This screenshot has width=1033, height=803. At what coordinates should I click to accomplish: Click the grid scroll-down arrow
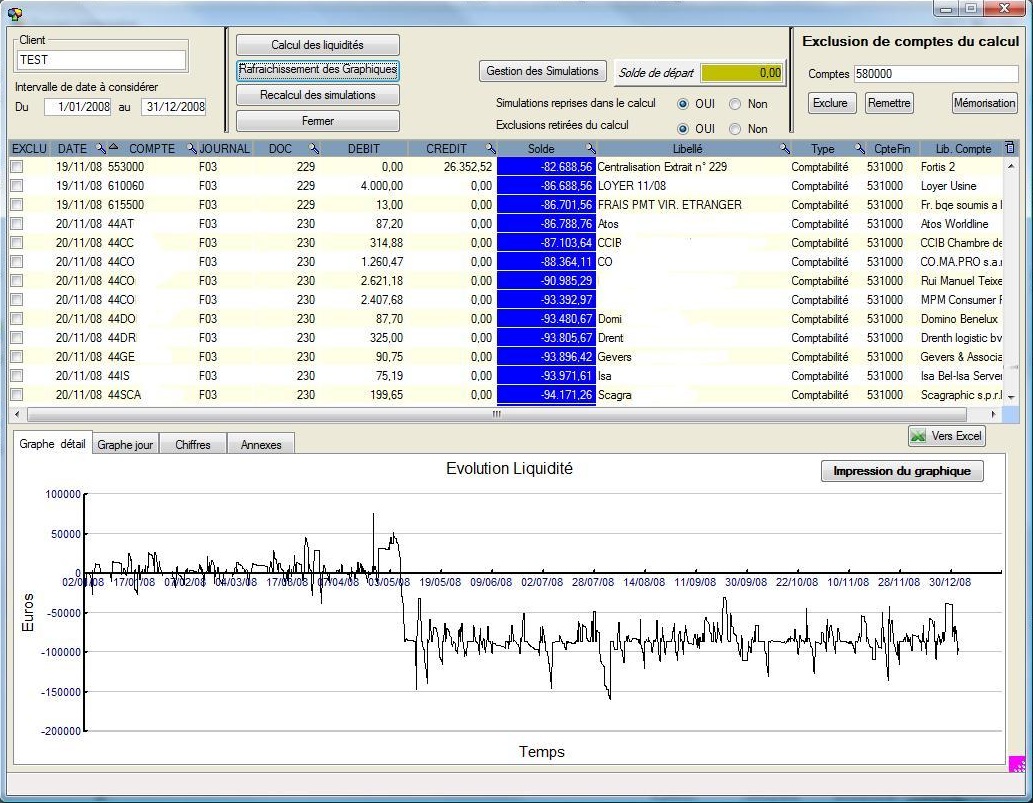(1011, 397)
